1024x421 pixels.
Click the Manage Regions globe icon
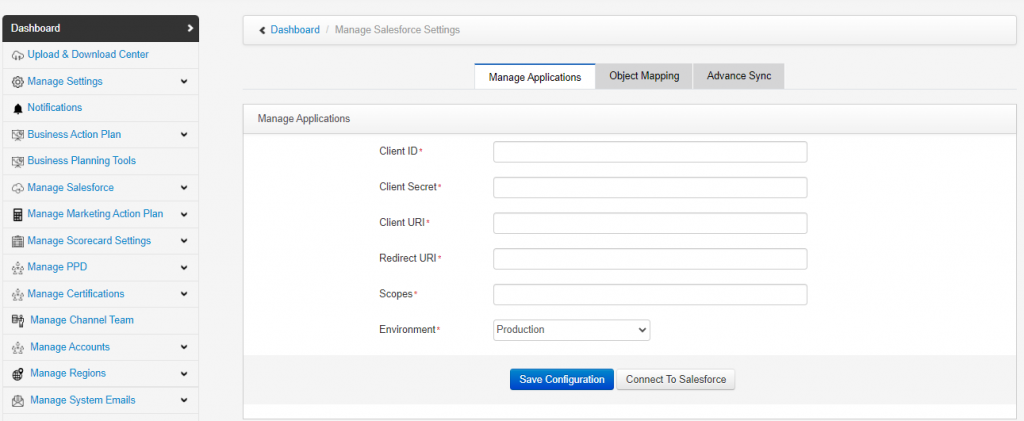18,374
